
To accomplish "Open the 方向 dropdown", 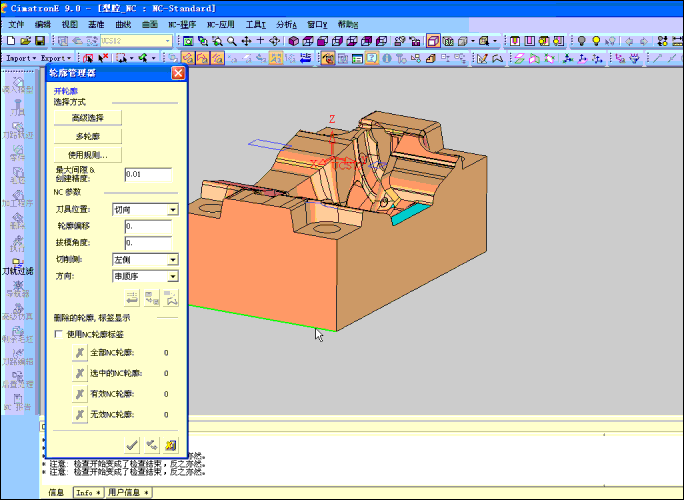I will pyautogui.click(x=173, y=276).
